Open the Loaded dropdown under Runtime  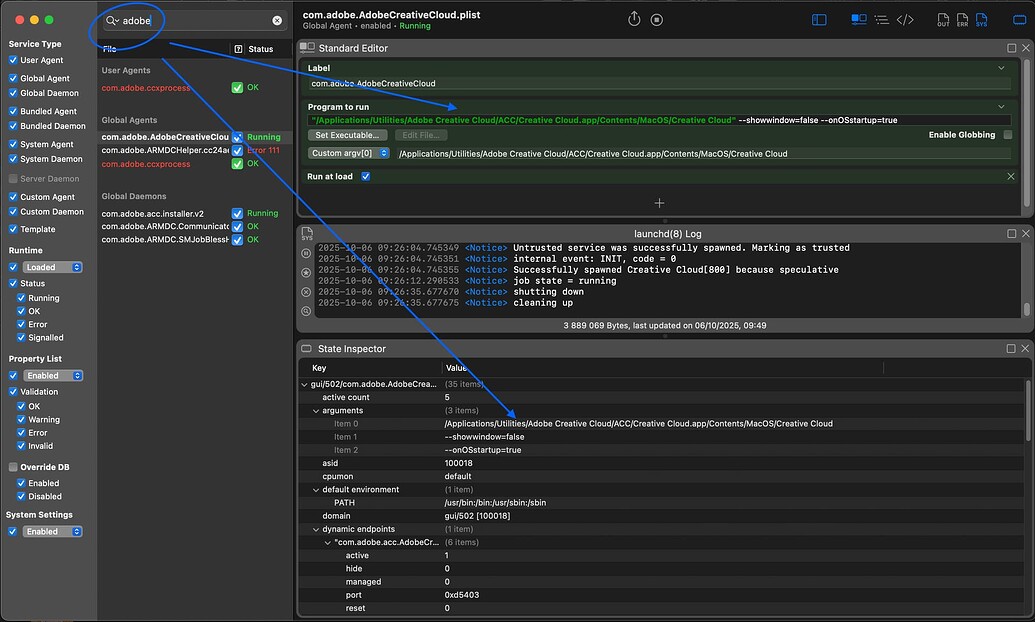52,267
